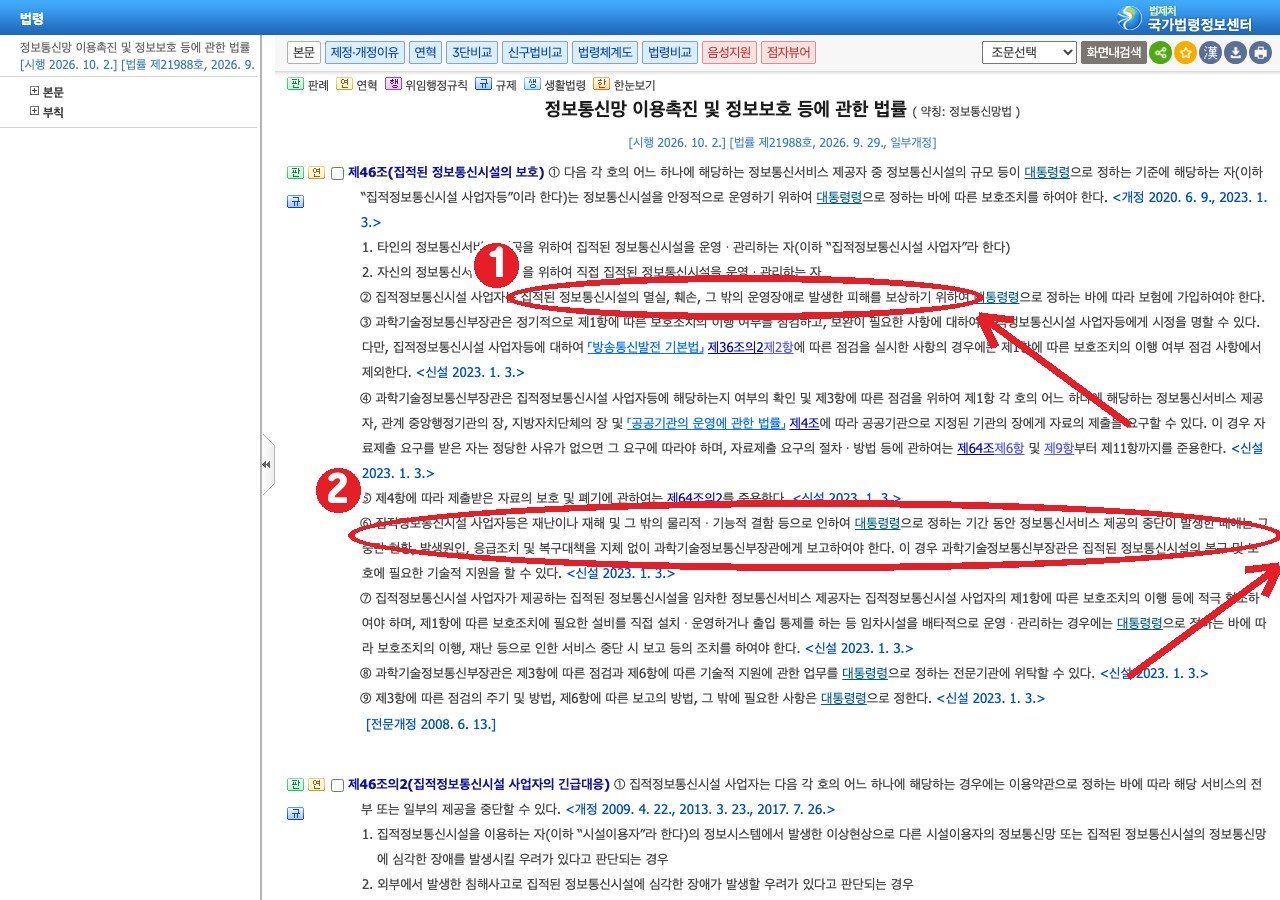The height and width of the screenshot is (900, 1280).
Task: Follow the 제64조의2 link
Action: coord(695,498)
